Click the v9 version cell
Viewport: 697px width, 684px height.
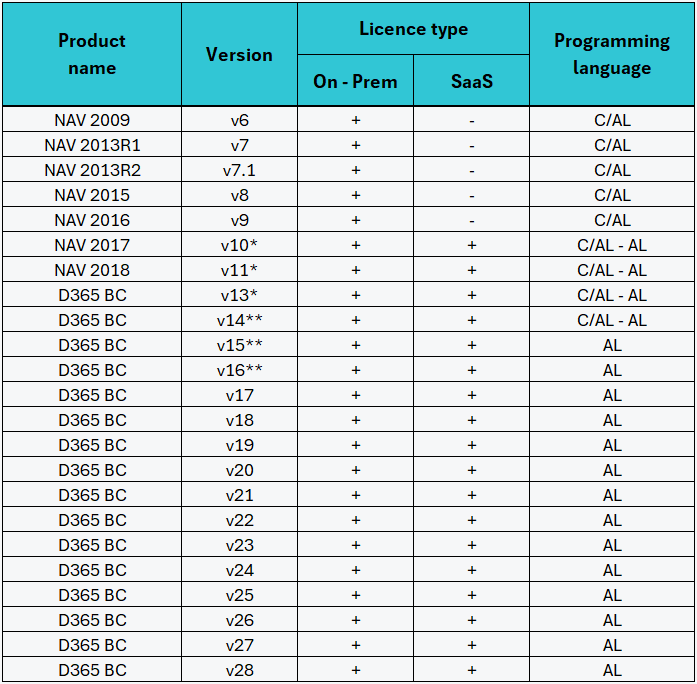pyautogui.click(x=239, y=220)
